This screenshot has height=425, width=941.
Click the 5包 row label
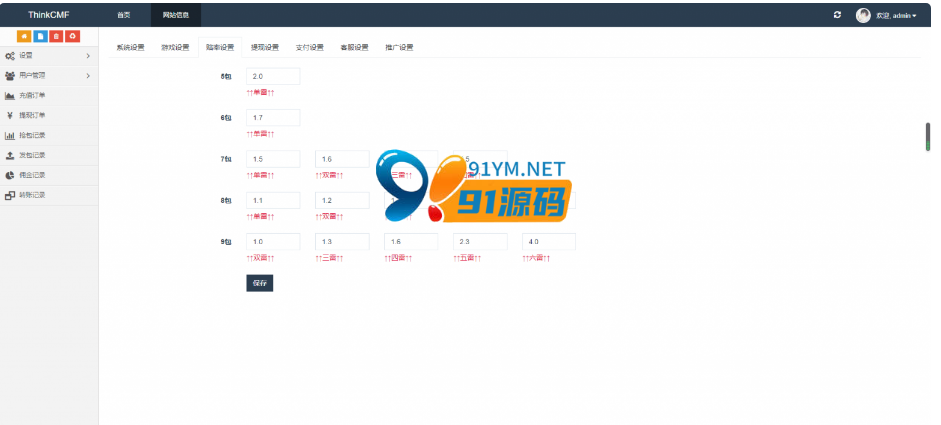(226, 77)
